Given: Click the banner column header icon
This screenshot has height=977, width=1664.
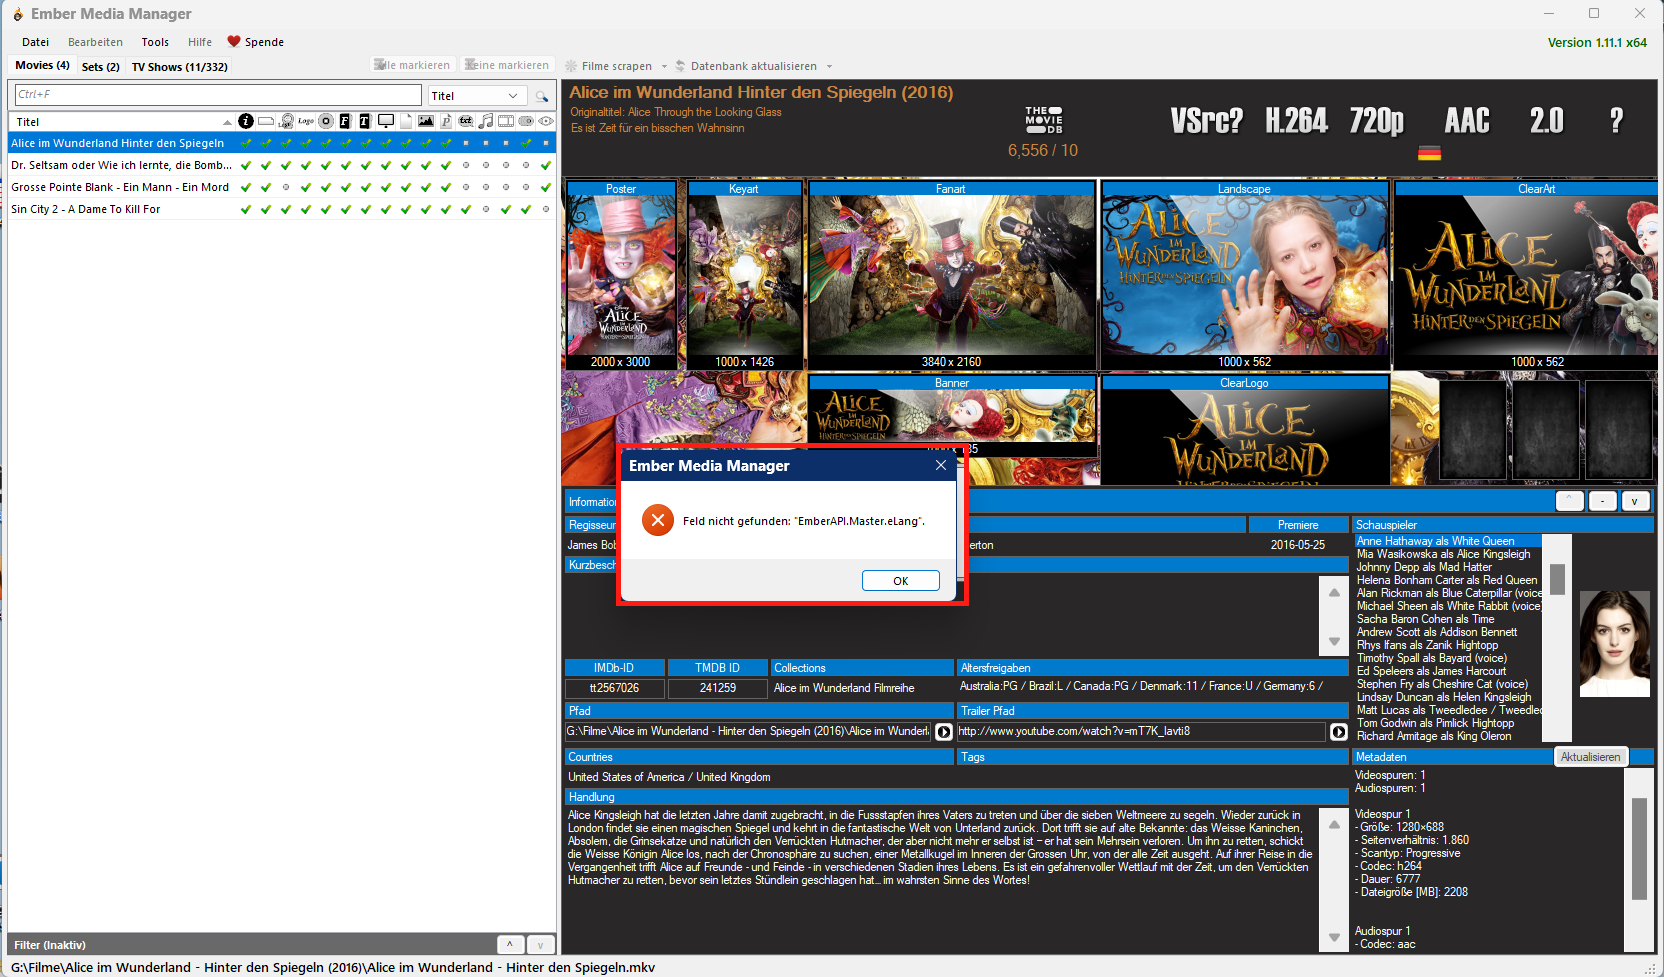Looking at the screenshot, I should click(266, 121).
